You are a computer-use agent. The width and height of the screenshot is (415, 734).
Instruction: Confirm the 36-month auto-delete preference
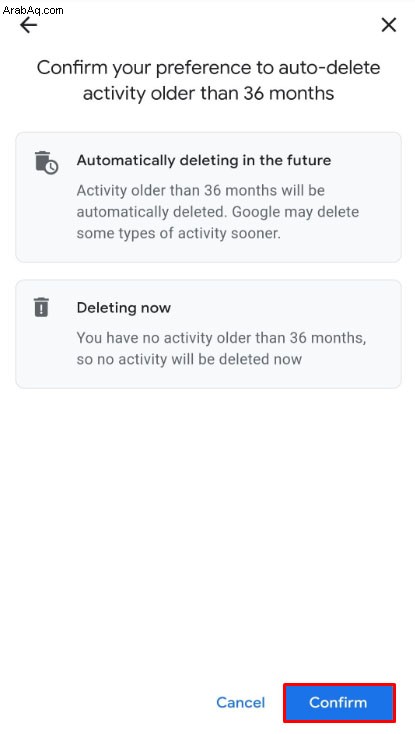(x=339, y=702)
